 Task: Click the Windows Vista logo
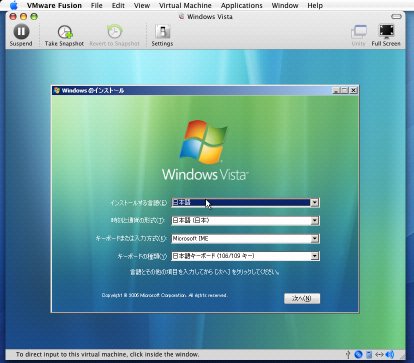pos(205,151)
